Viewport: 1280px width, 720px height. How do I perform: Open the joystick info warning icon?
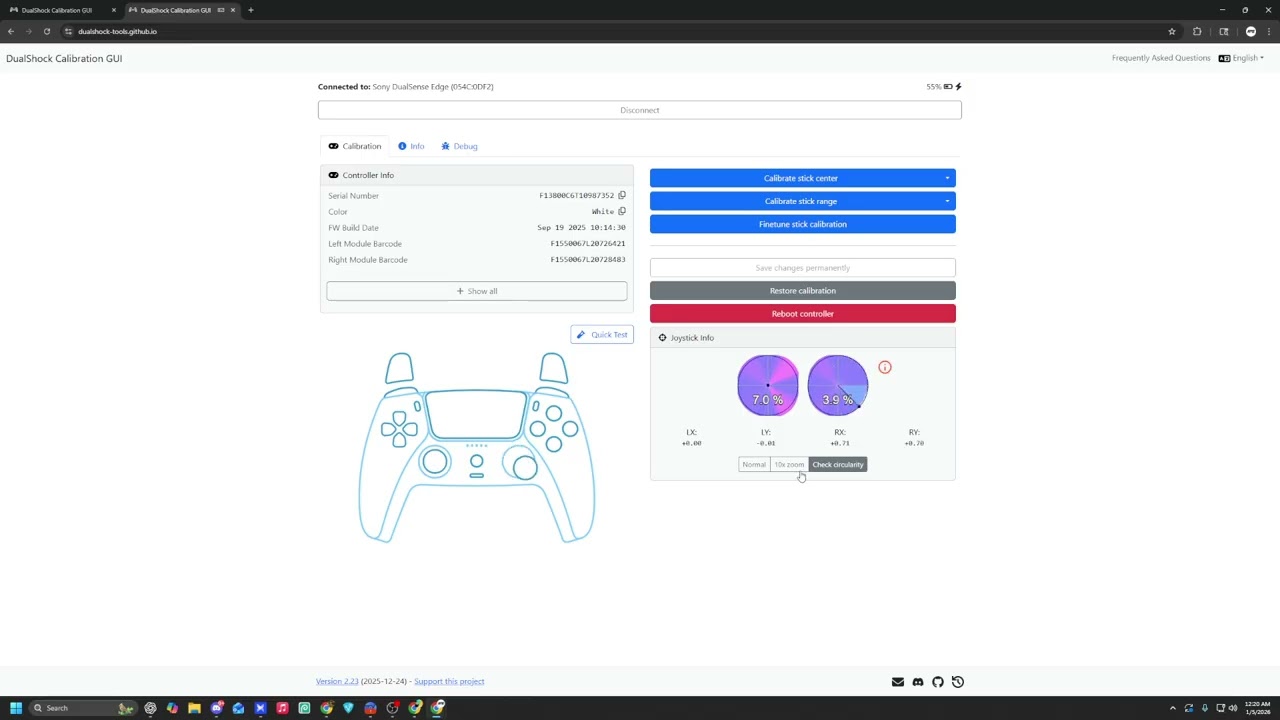[885, 367]
